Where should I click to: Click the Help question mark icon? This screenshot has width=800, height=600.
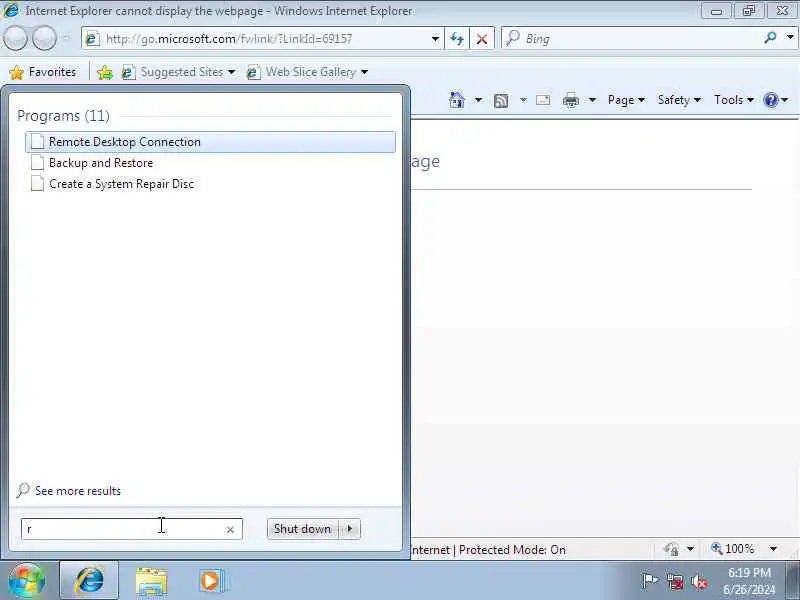[x=771, y=100]
